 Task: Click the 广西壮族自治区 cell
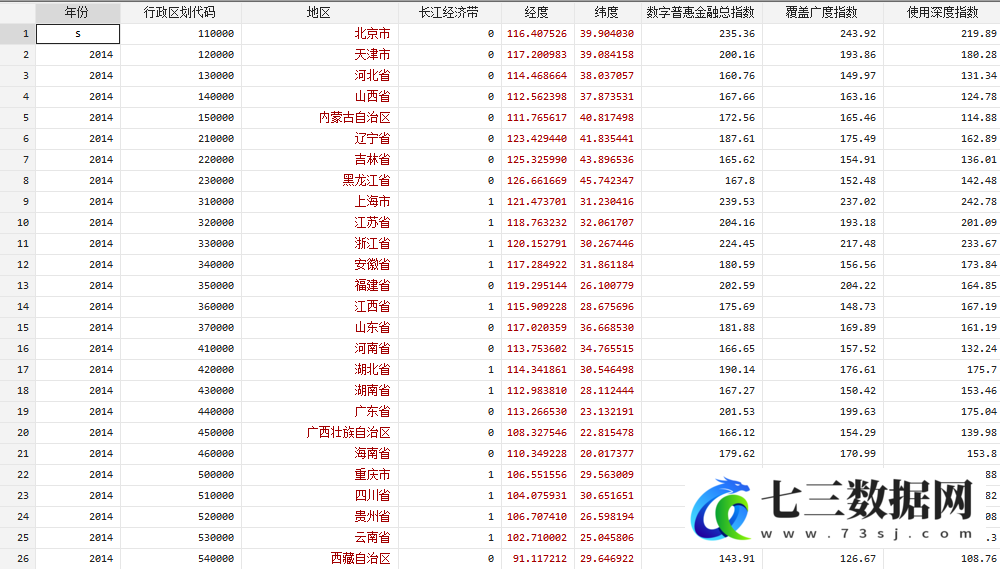coord(320,433)
